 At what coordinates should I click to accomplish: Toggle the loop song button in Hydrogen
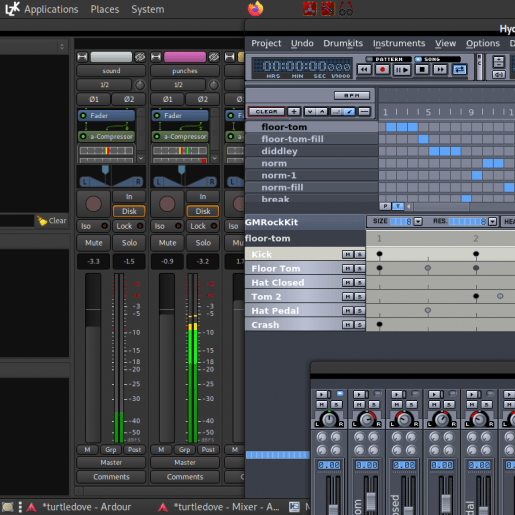click(459, 70)
